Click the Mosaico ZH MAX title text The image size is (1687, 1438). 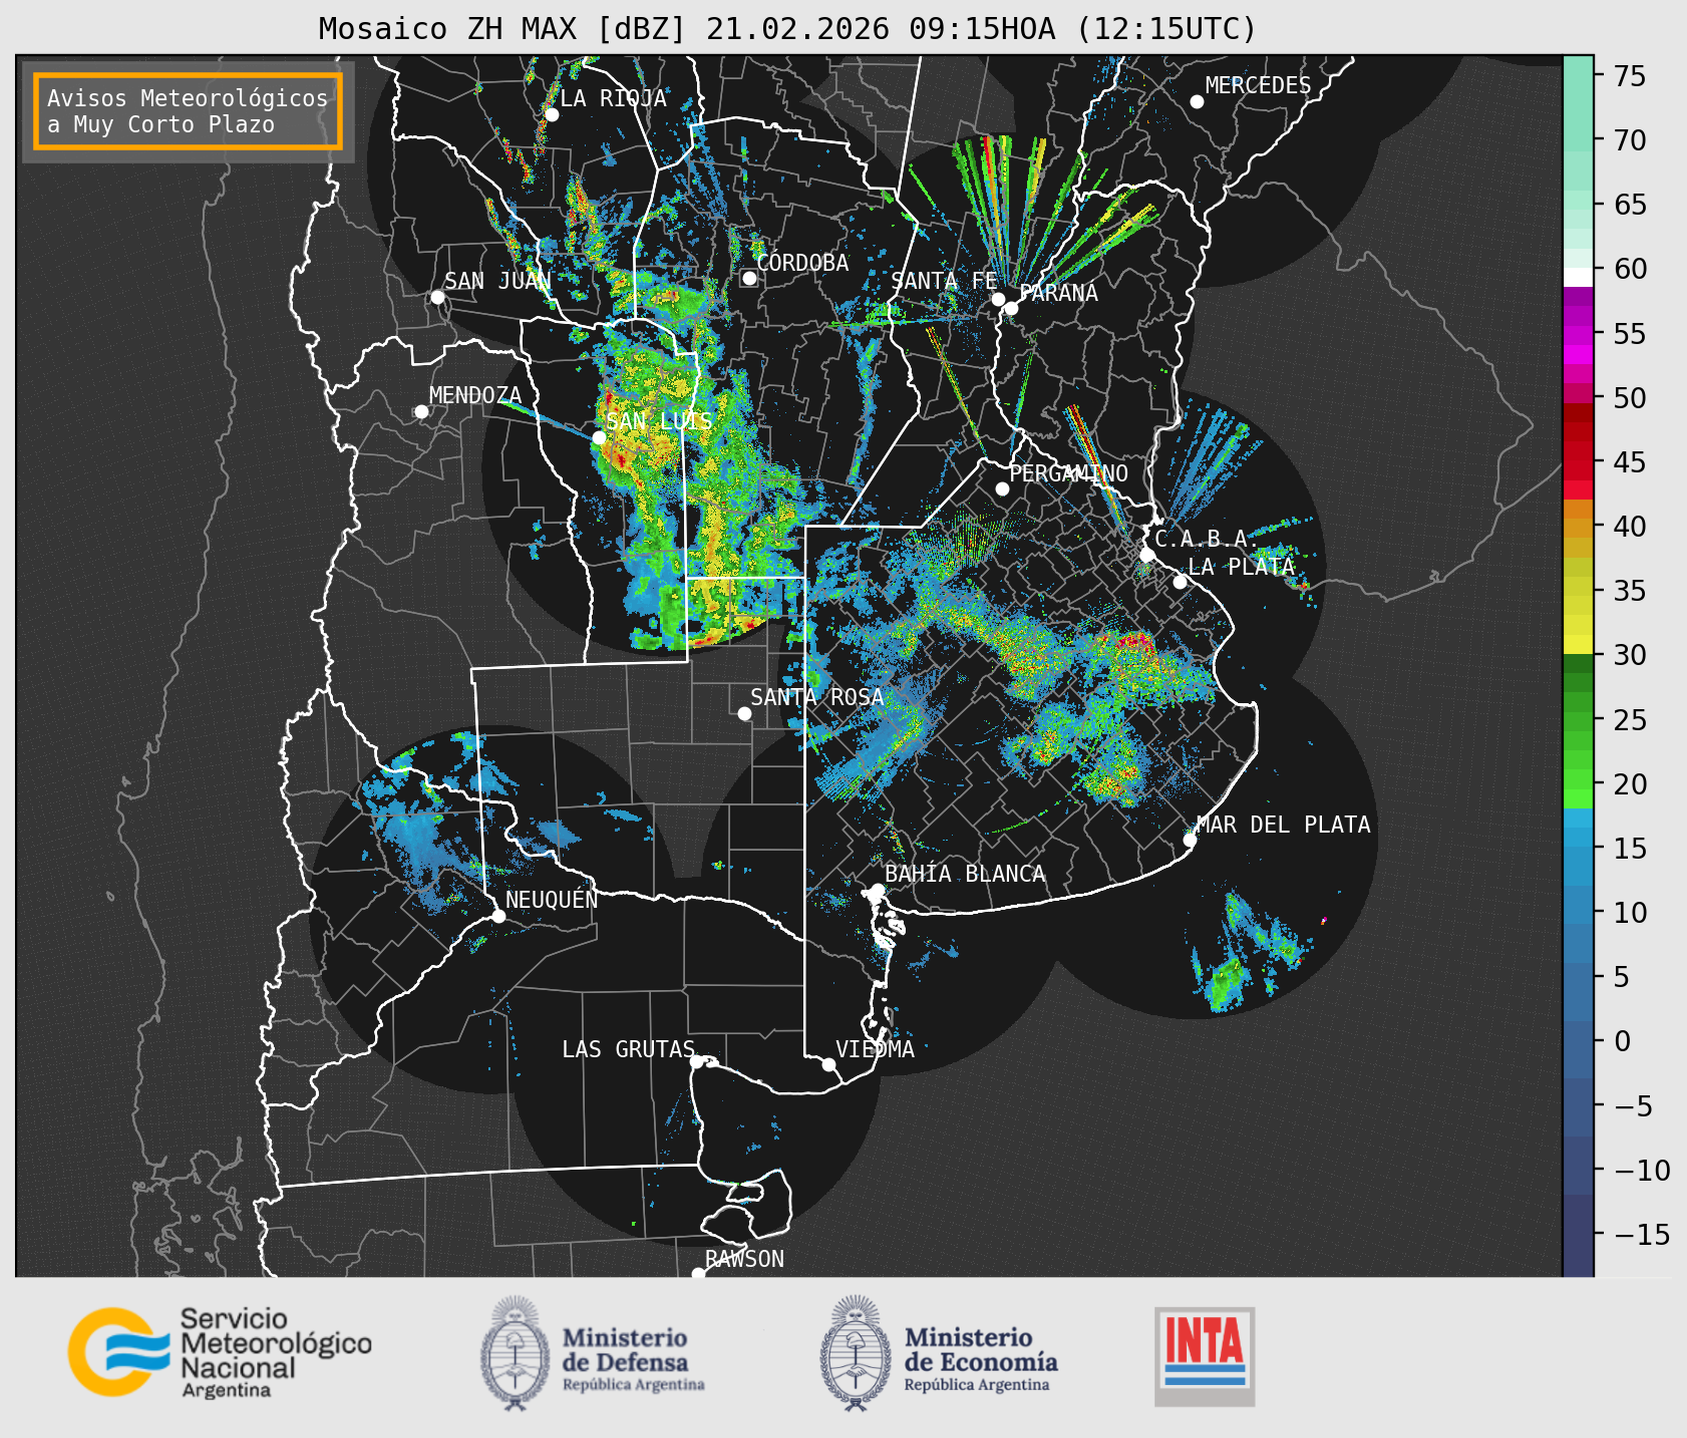[787, 29]
